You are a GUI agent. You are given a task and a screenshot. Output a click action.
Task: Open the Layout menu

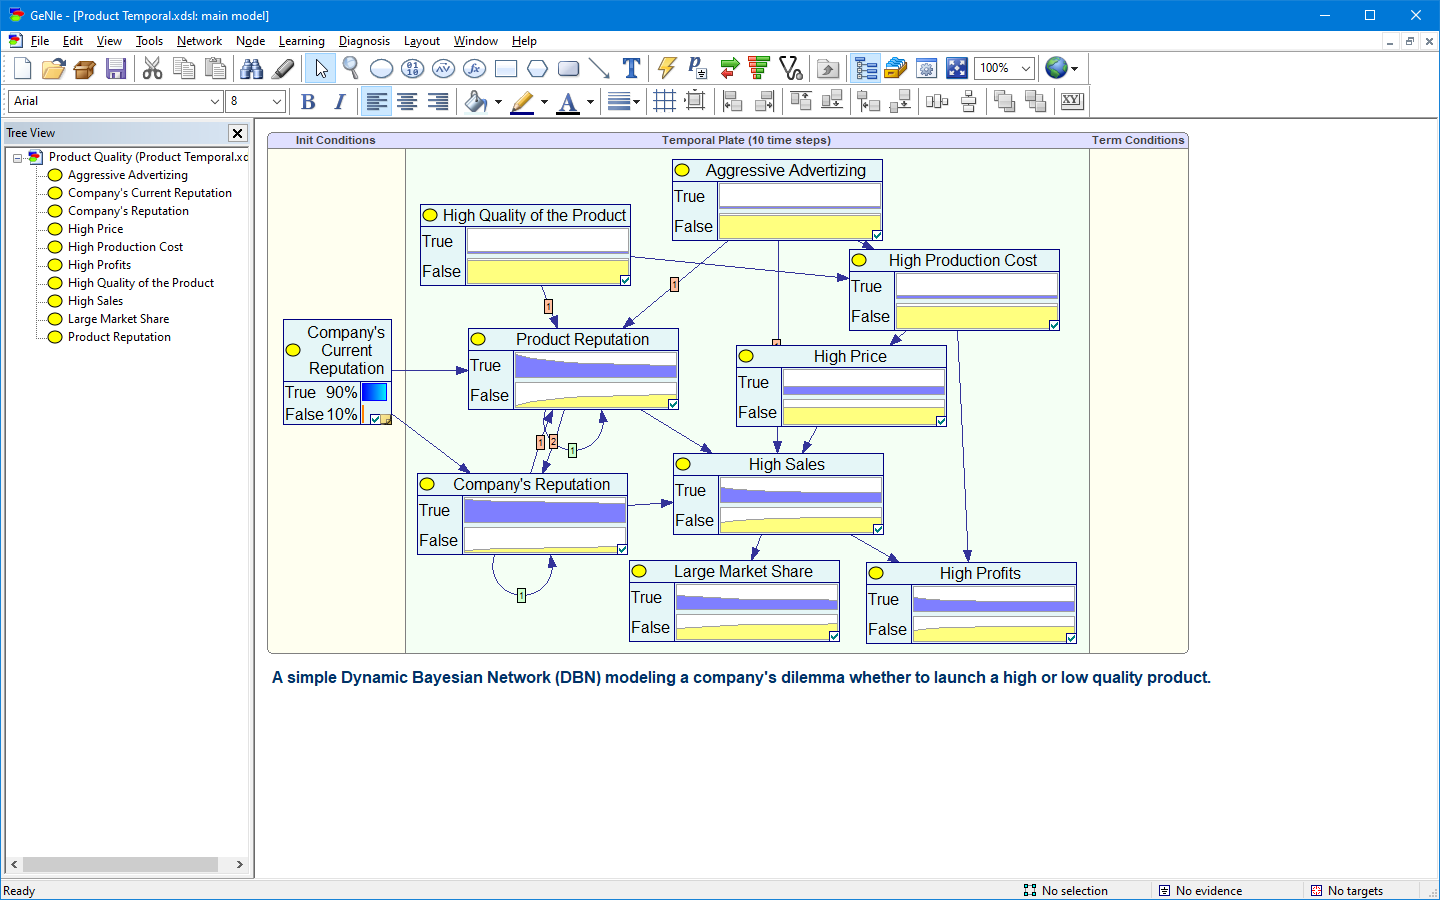[x=421, y=41]
